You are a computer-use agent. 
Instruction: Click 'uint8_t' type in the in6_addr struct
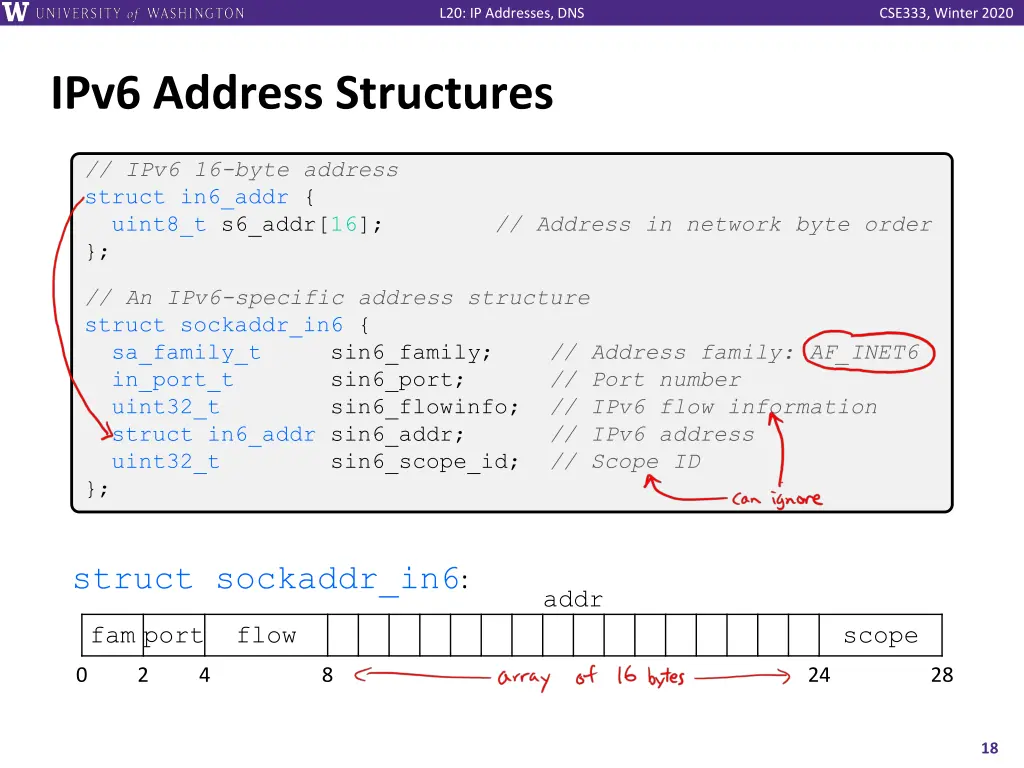pos(159,225)
